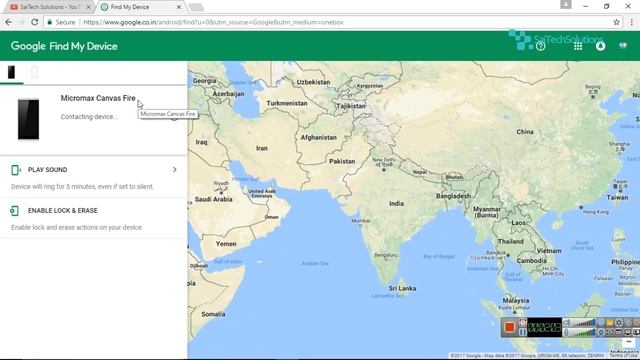Zoom out the map with minus button

pos(629,342)
